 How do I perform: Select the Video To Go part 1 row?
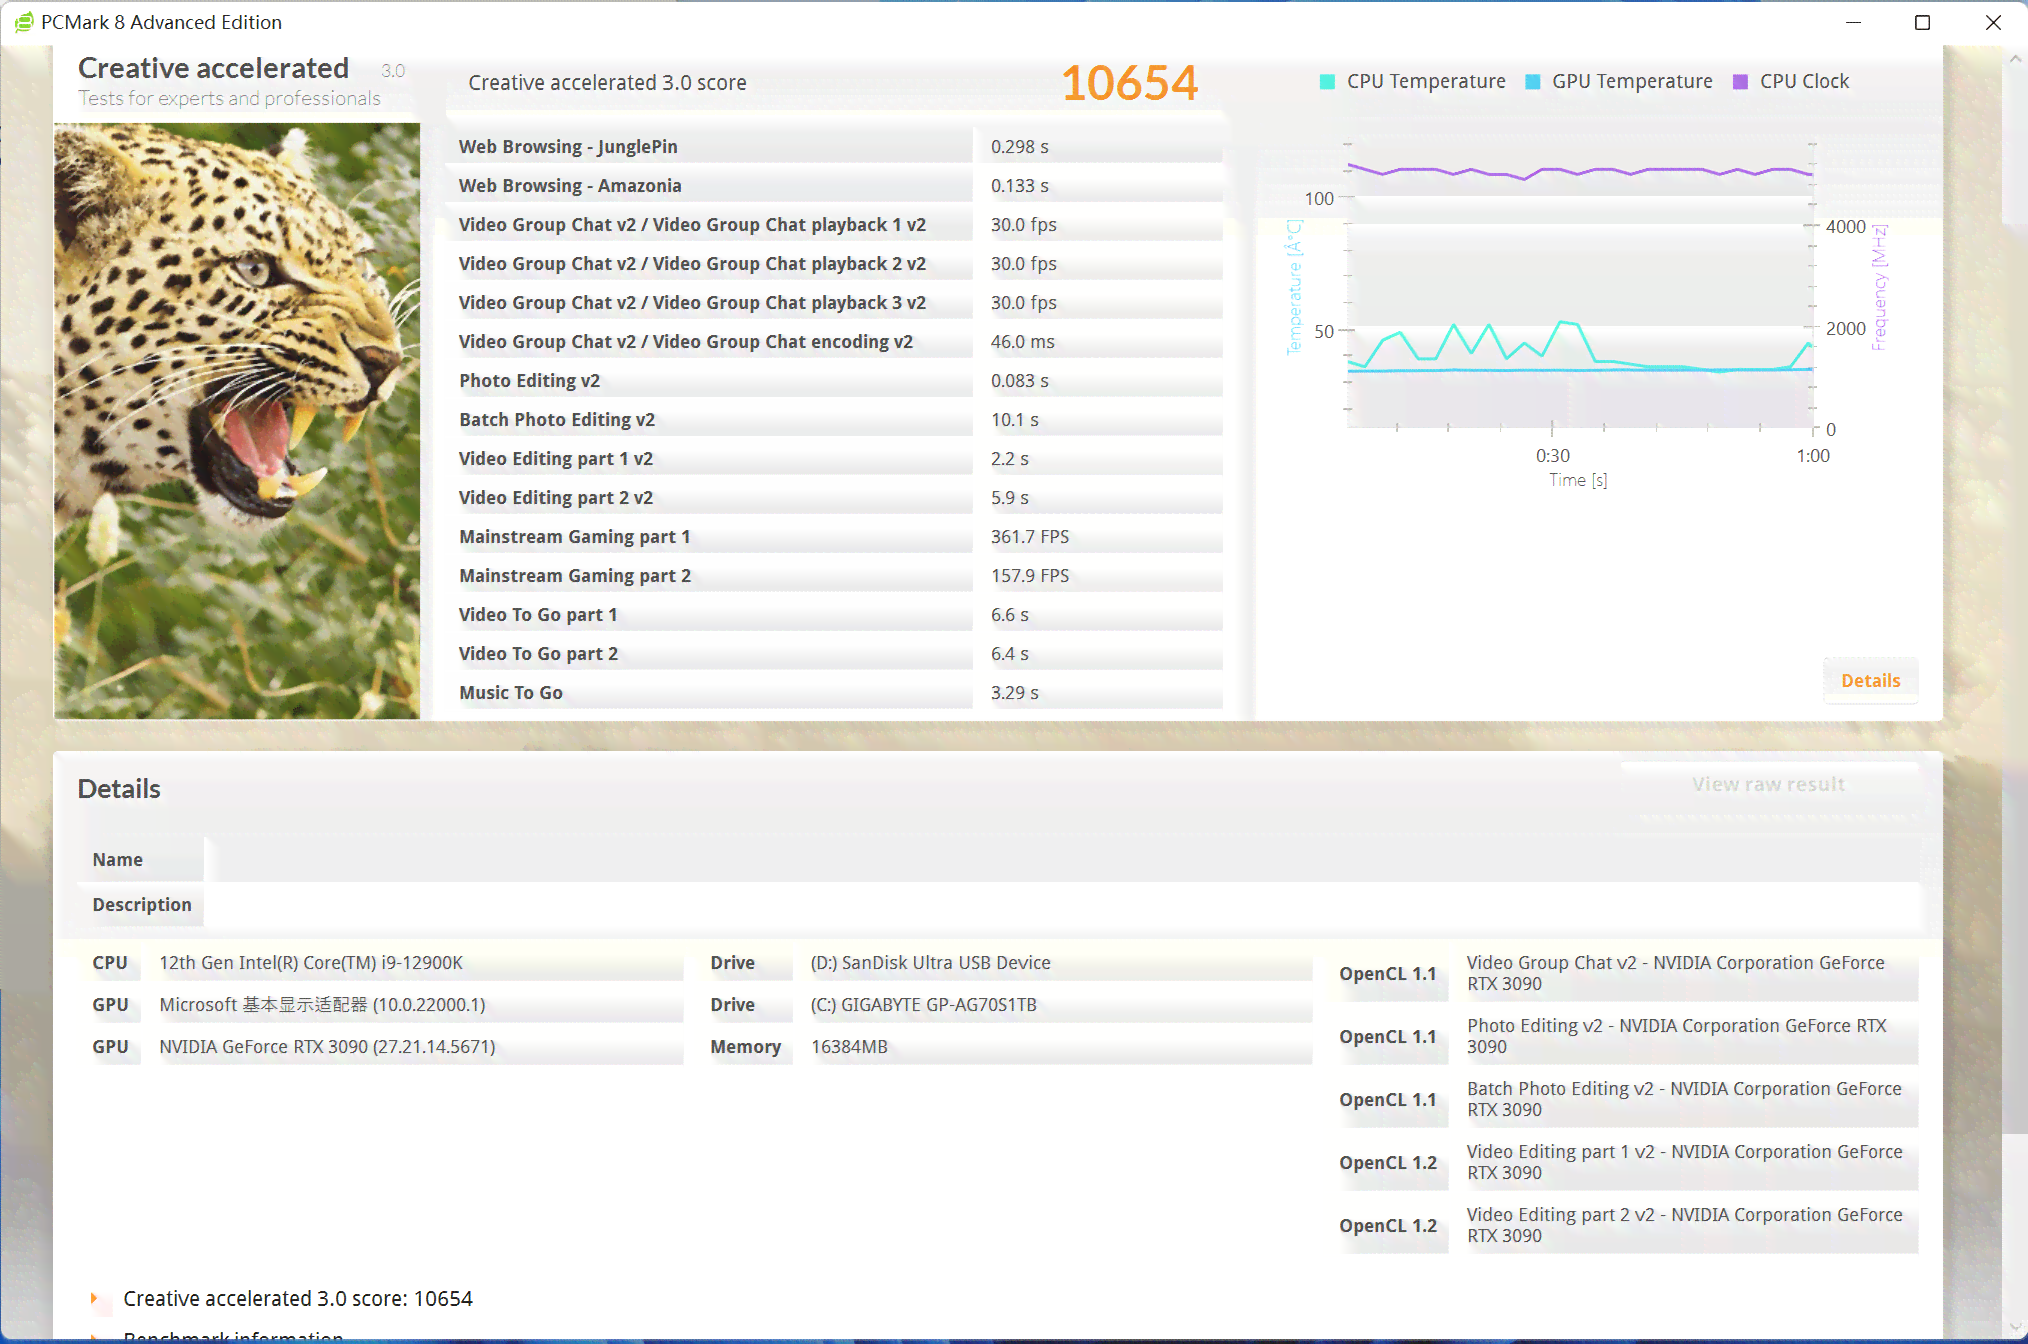tap(835, 614)
